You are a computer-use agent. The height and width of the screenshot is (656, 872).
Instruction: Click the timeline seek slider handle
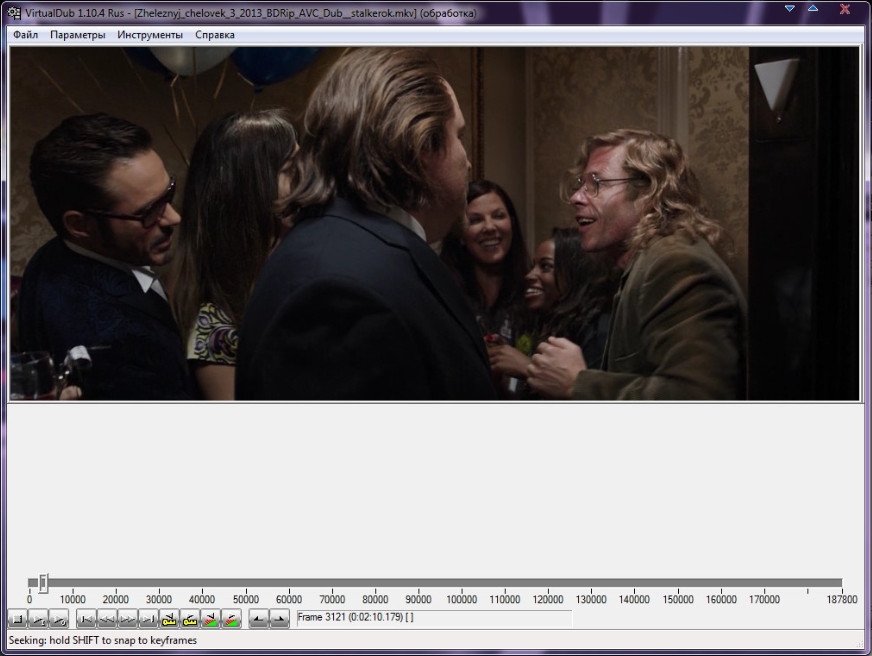(x=43, y=583)
